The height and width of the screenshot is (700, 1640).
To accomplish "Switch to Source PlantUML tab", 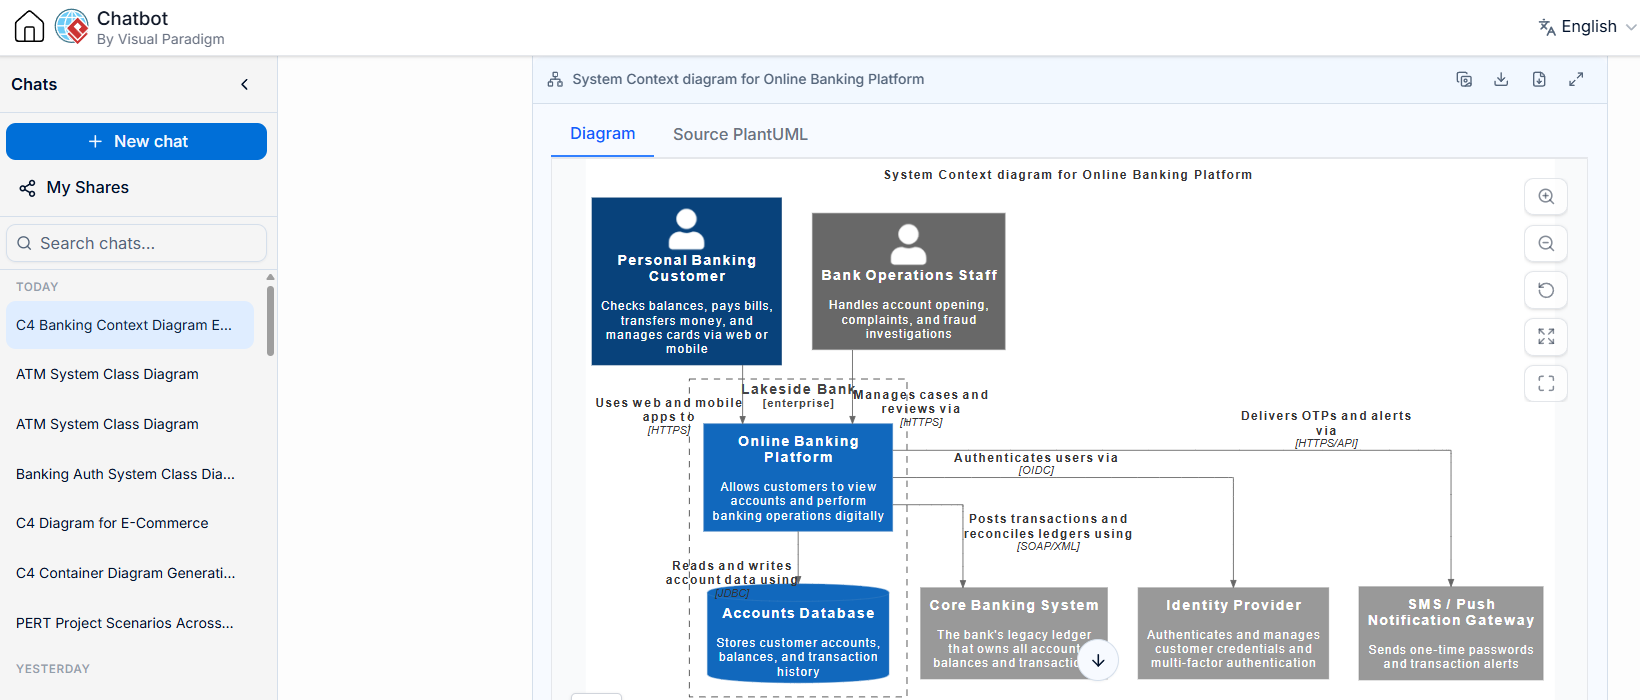I will tap(740, 134).
